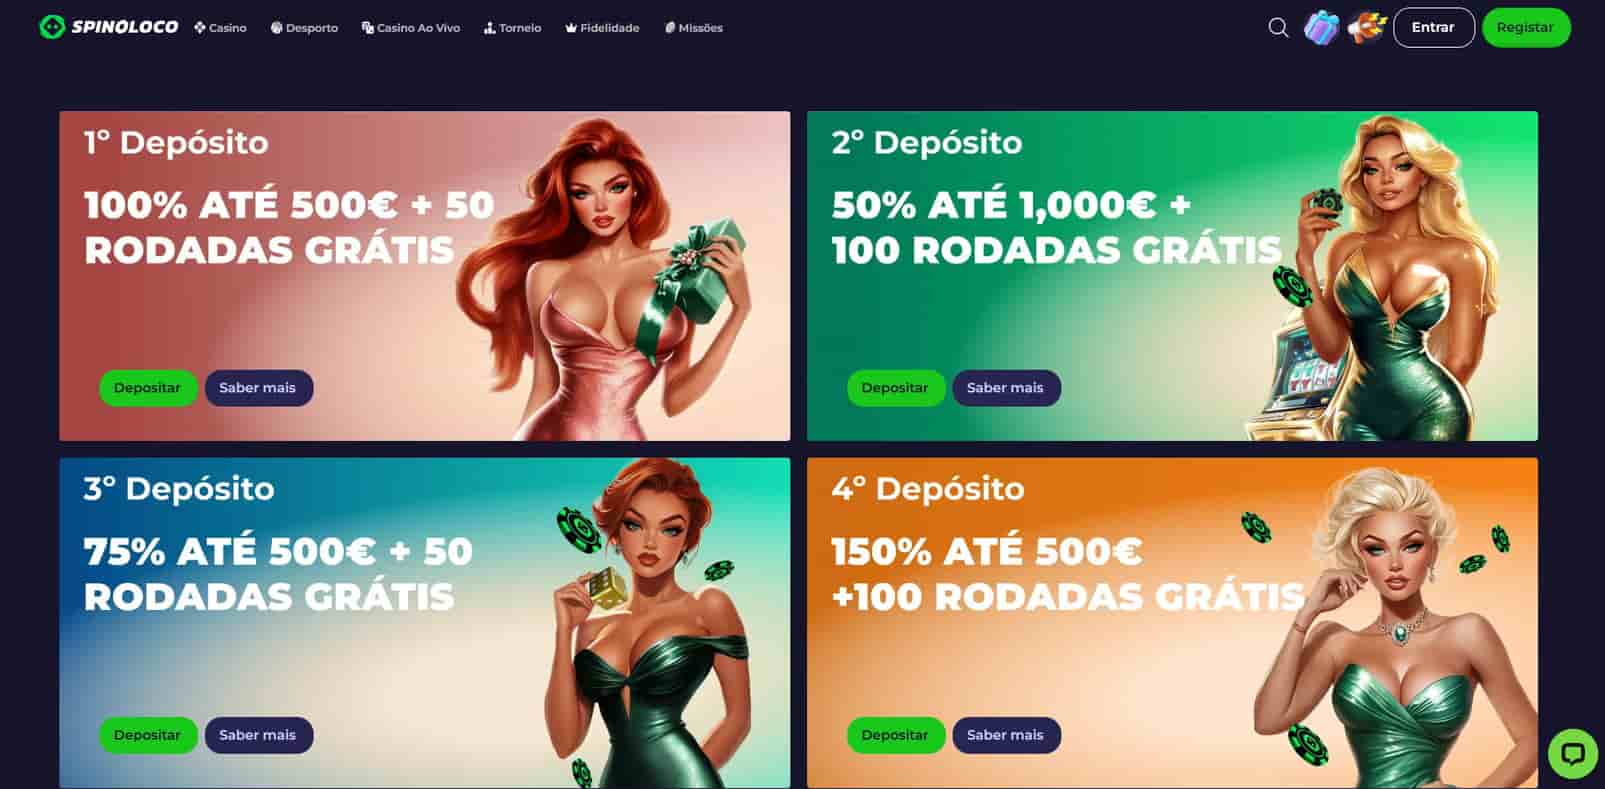Screen dimensions: 1605x789
Task: Select the 4º Depósito orange banner image
Action: tap(1172, 623)
